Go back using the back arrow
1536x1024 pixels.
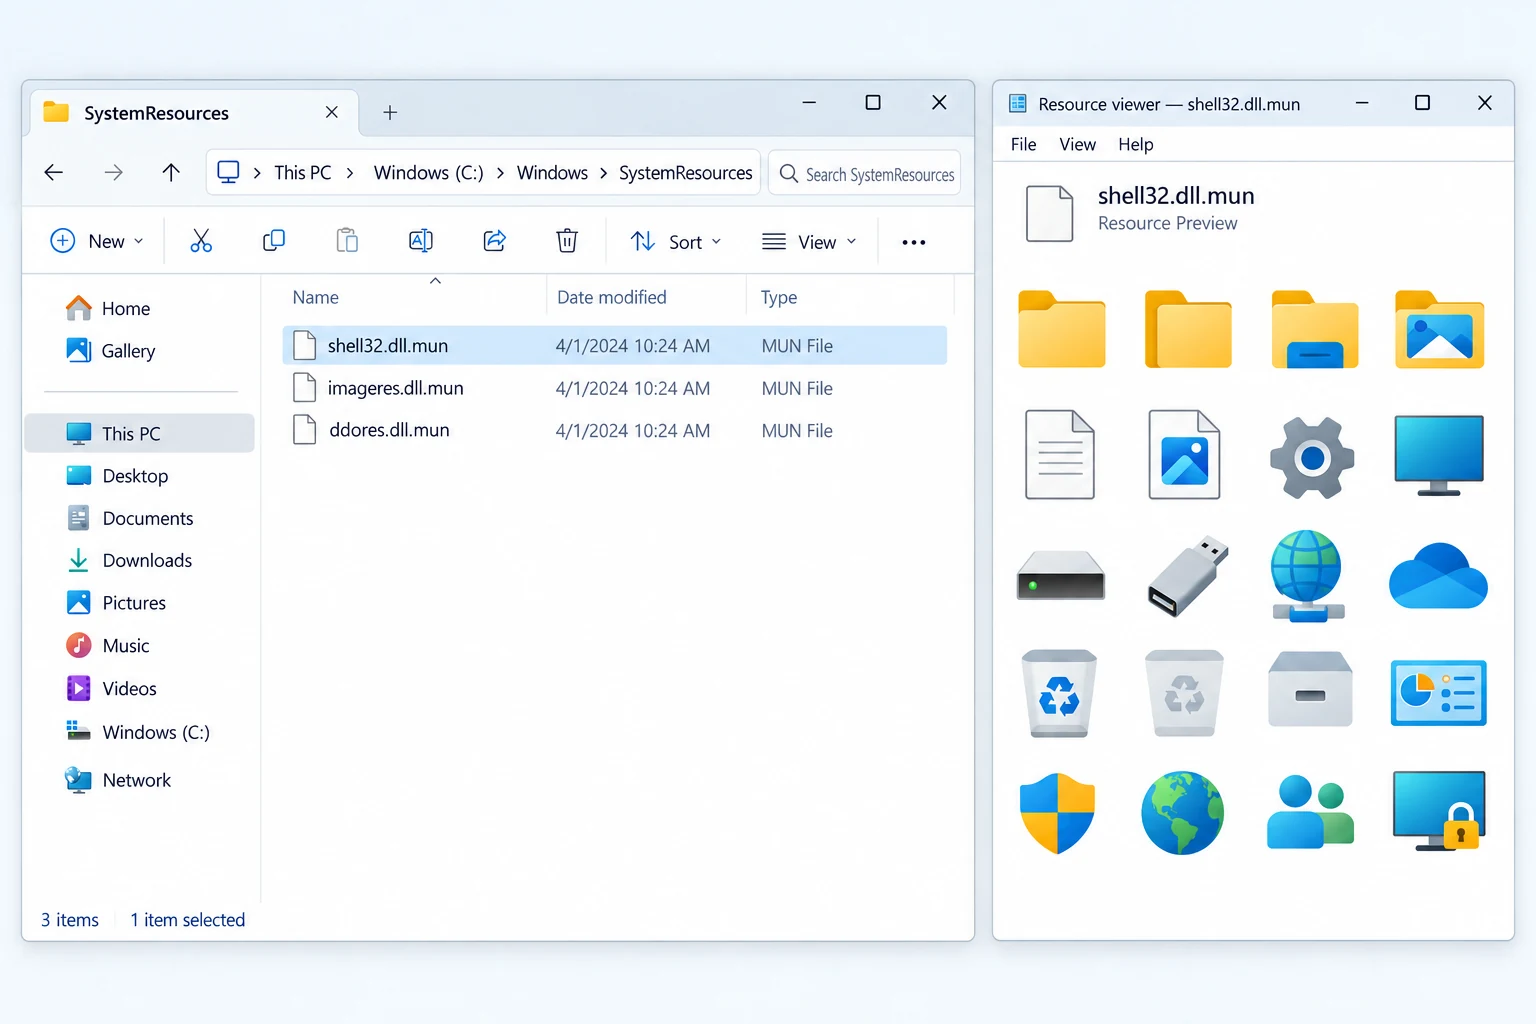[x=54, y=173]
